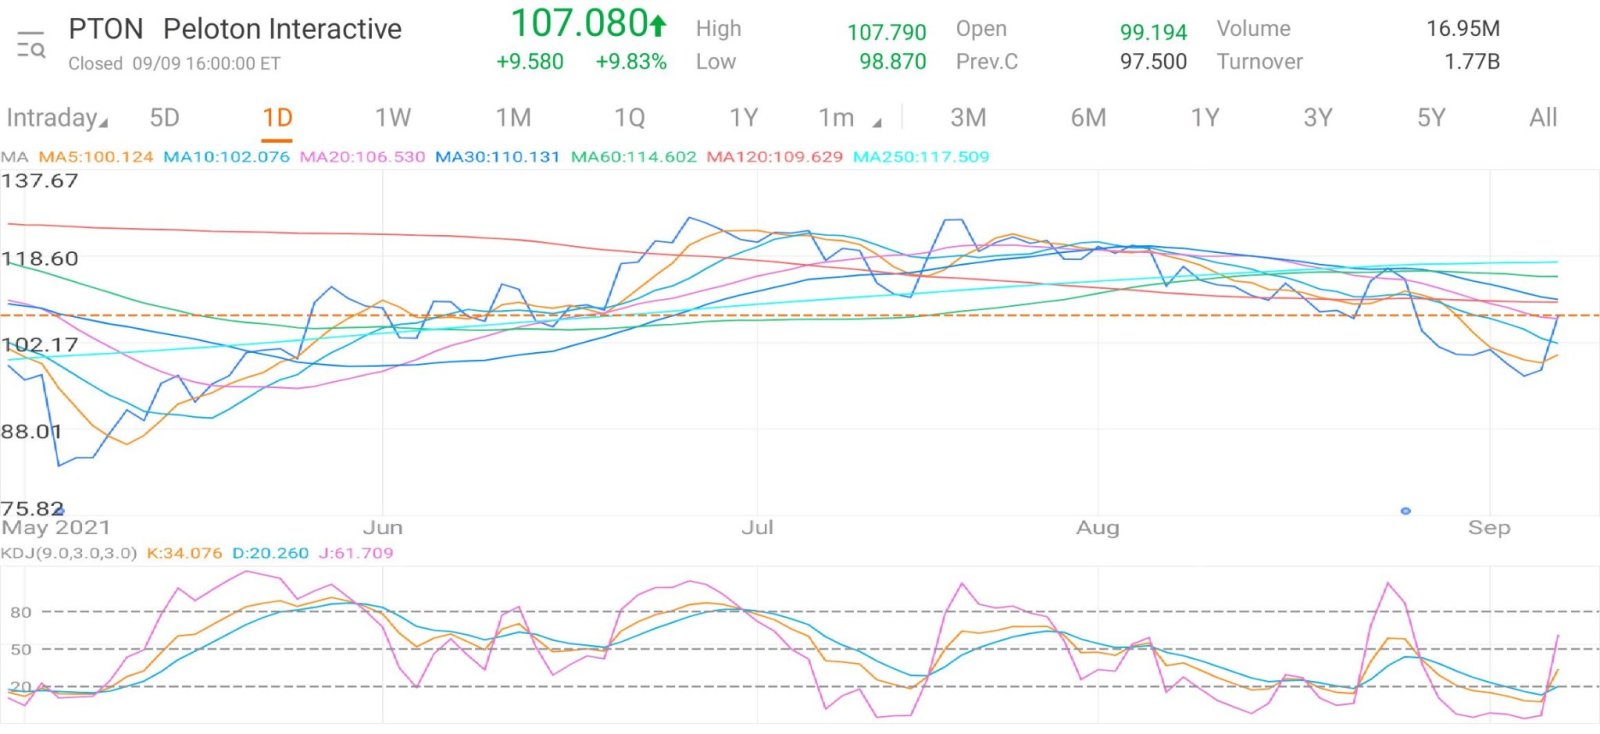Click the Volume value 16.95M
Viewport: 1600px width, 734px height.
pos(1463,29)
